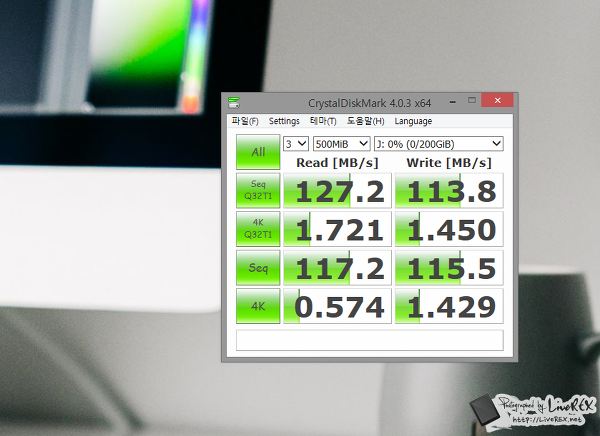Expand the test count dropdown showing 3

coord(296,144)
